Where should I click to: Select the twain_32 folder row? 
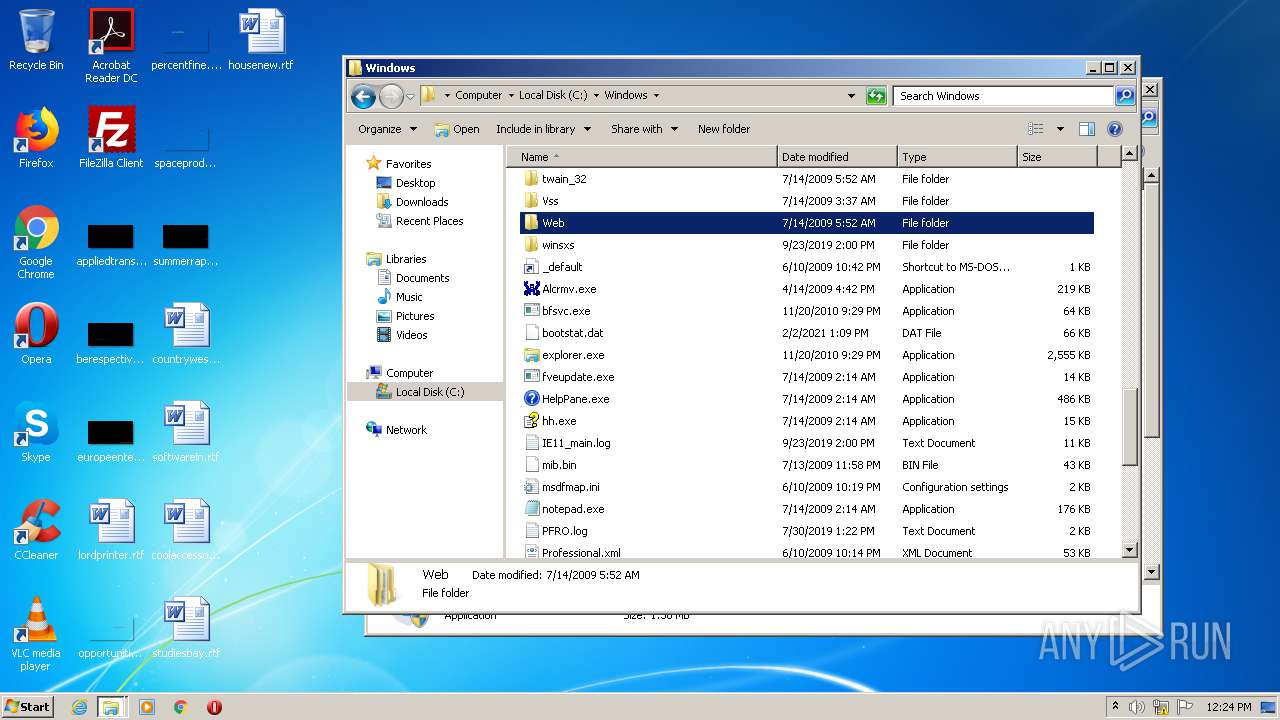[x=808, y=179]
